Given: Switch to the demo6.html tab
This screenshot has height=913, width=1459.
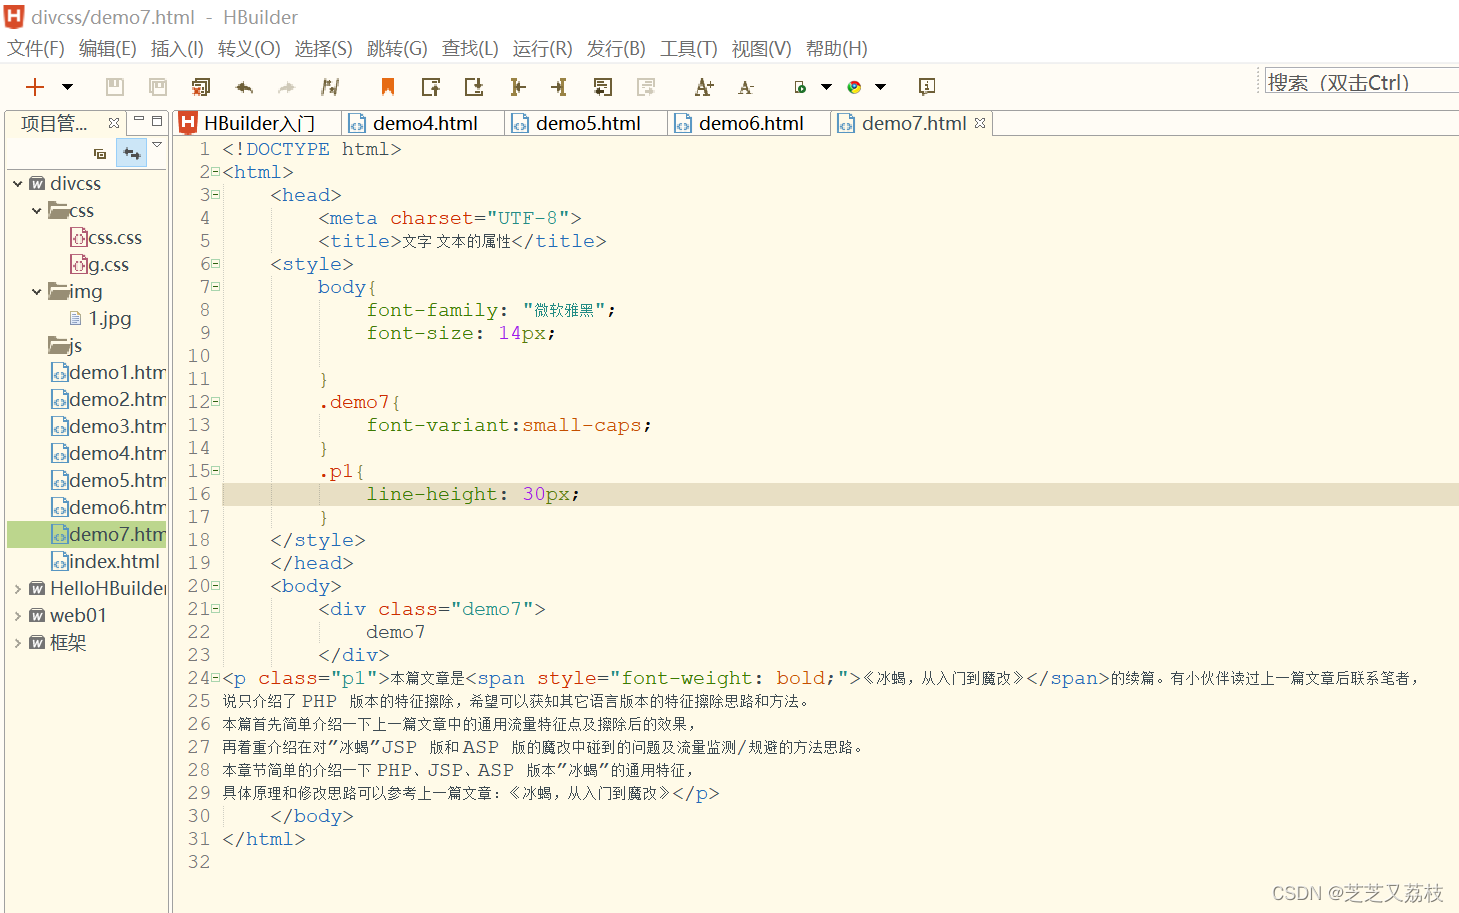Looking at the screenshot, I should click(x=750, y=123).
